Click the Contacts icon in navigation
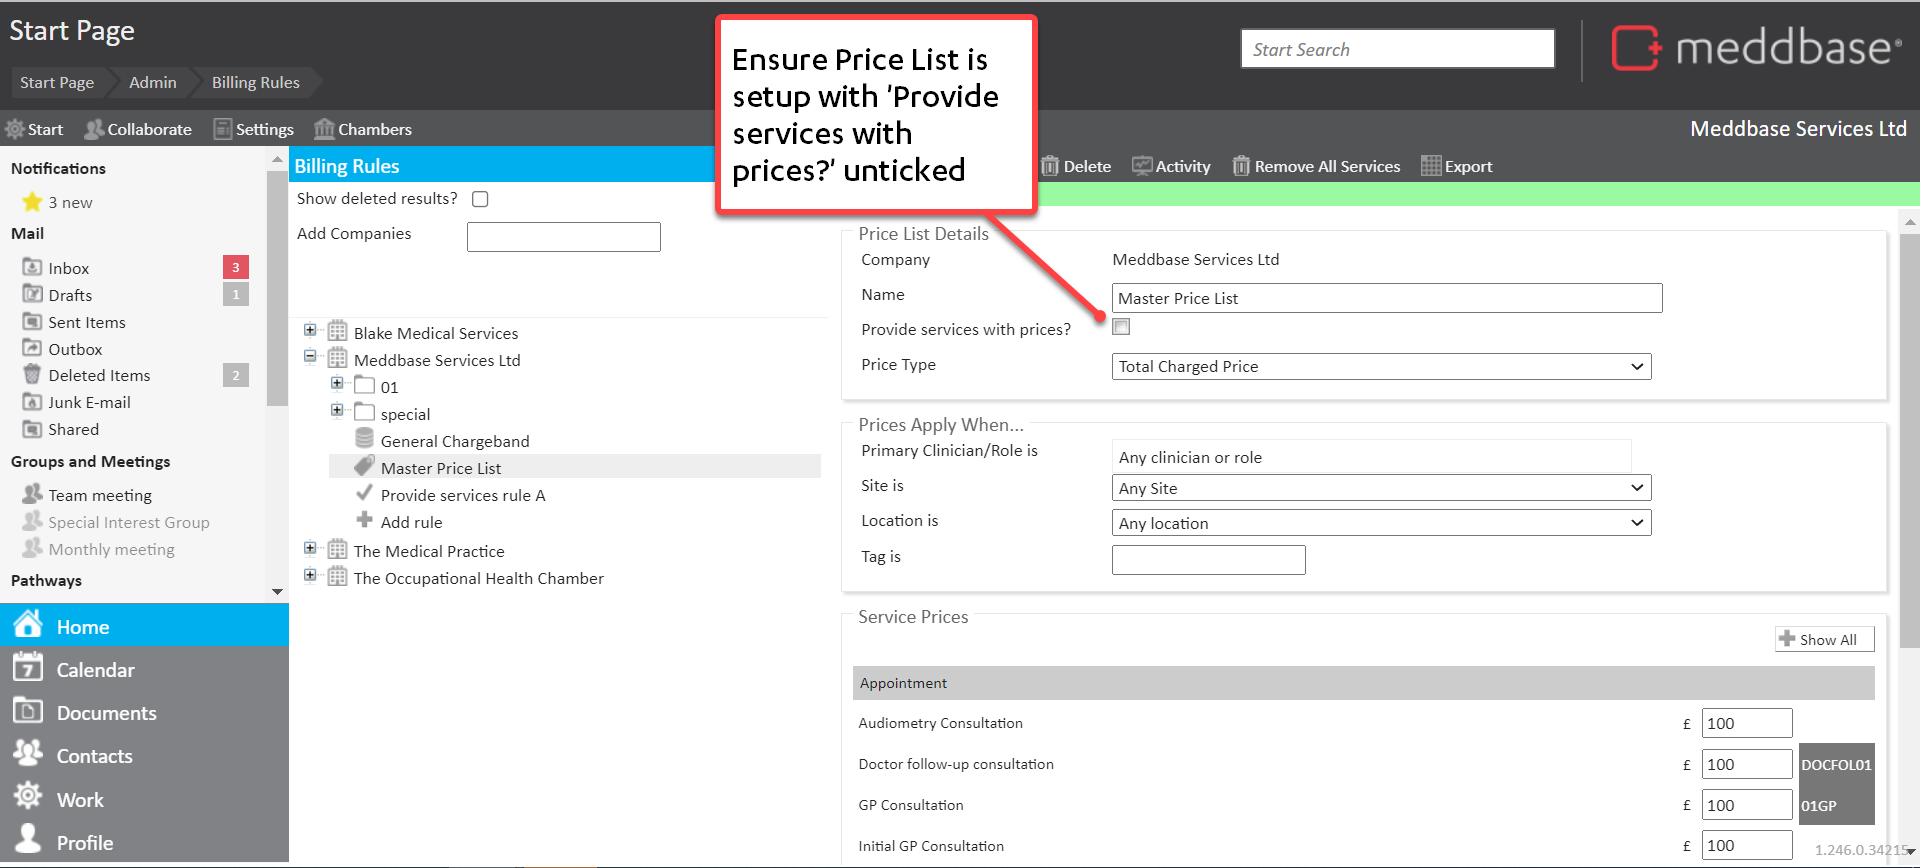This screenshot has width=1920, height=868. pyautogui.click(x=28, y=754)
